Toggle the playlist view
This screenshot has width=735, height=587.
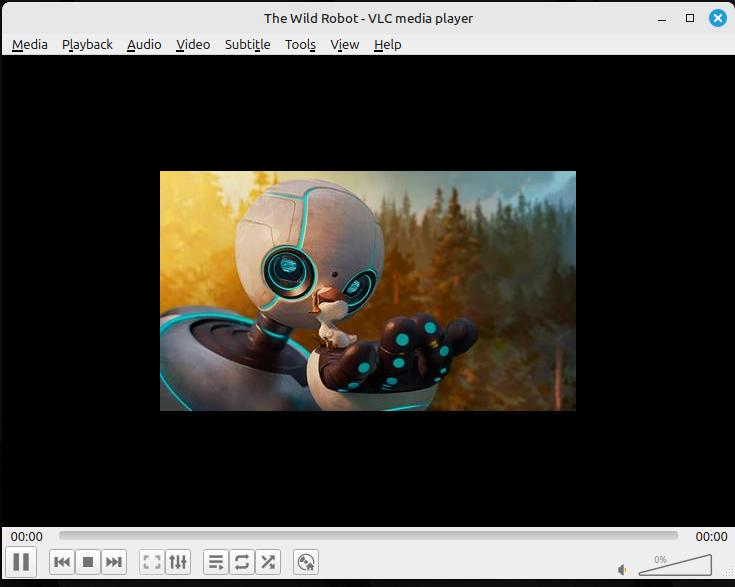pos(216,562)
